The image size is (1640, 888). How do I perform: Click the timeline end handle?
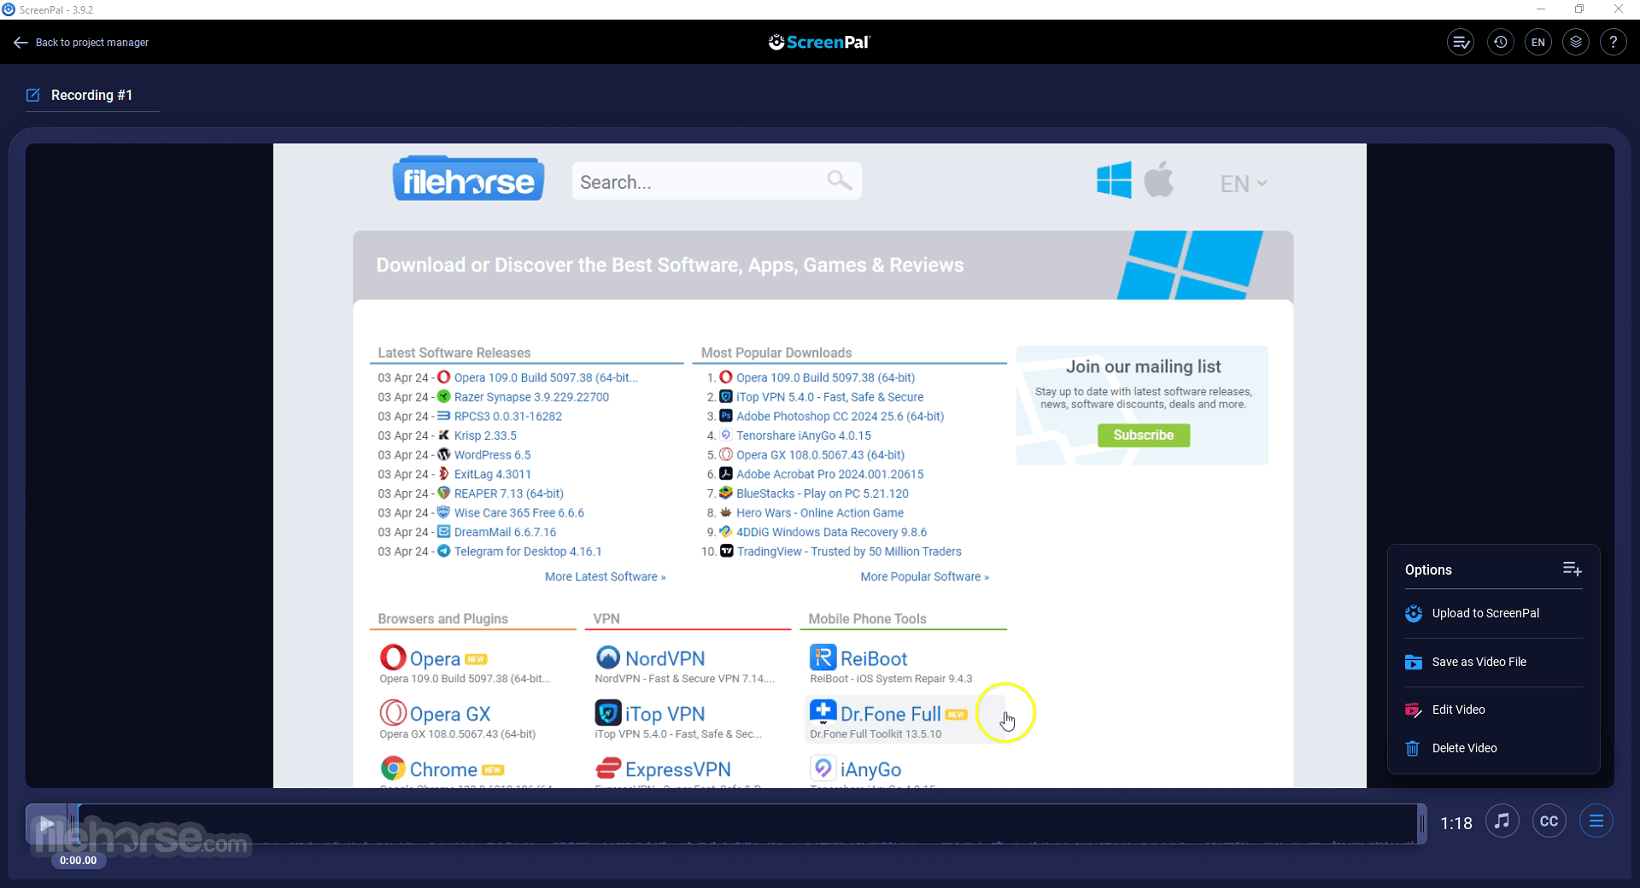click(x=1422, y=824)
